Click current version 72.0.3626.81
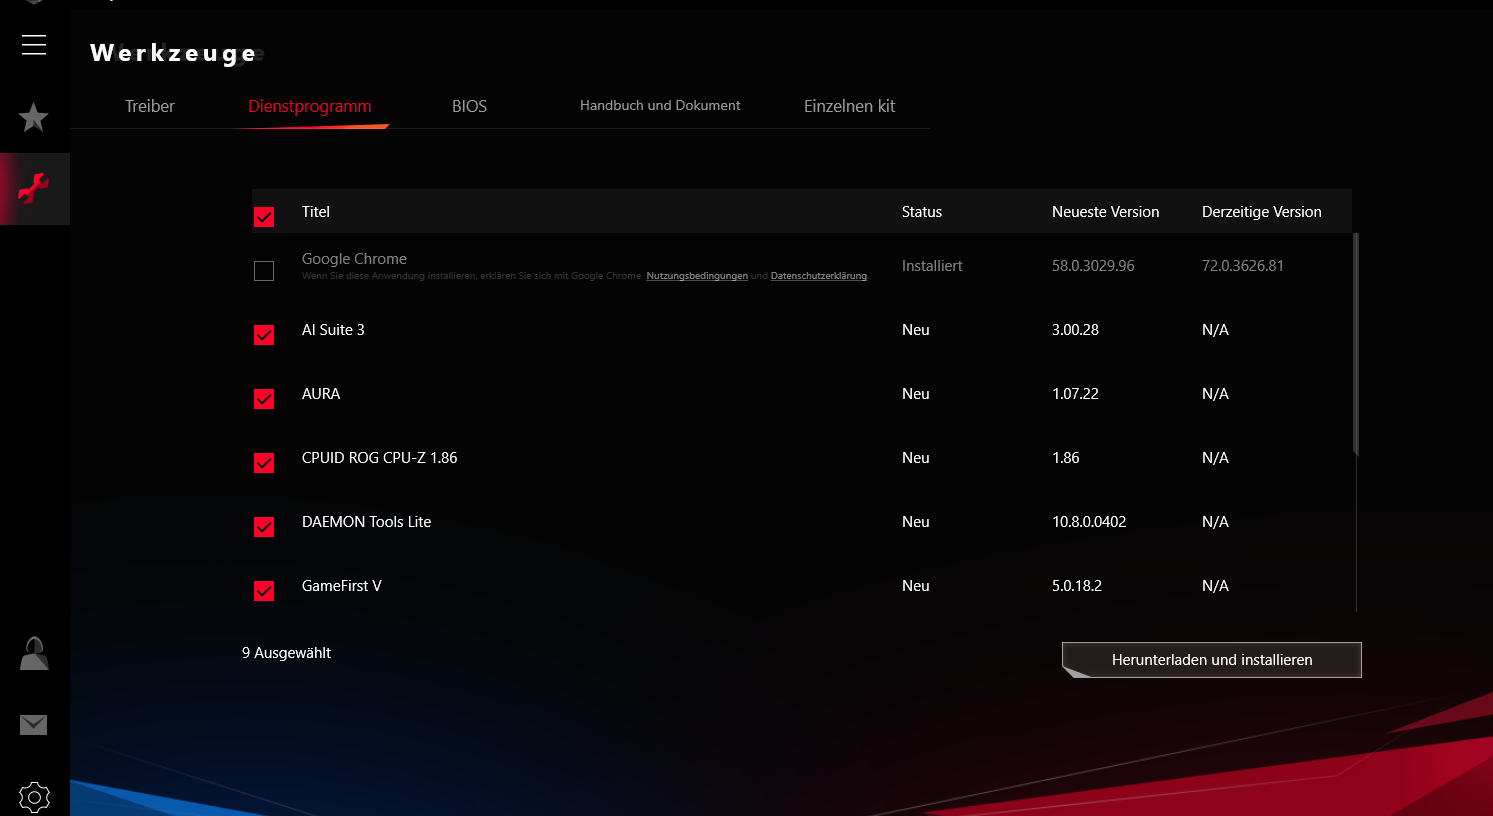Image resolution: width=1493 pixels, height=816 pixels. pyautogui.click(x=1243, y=266)
